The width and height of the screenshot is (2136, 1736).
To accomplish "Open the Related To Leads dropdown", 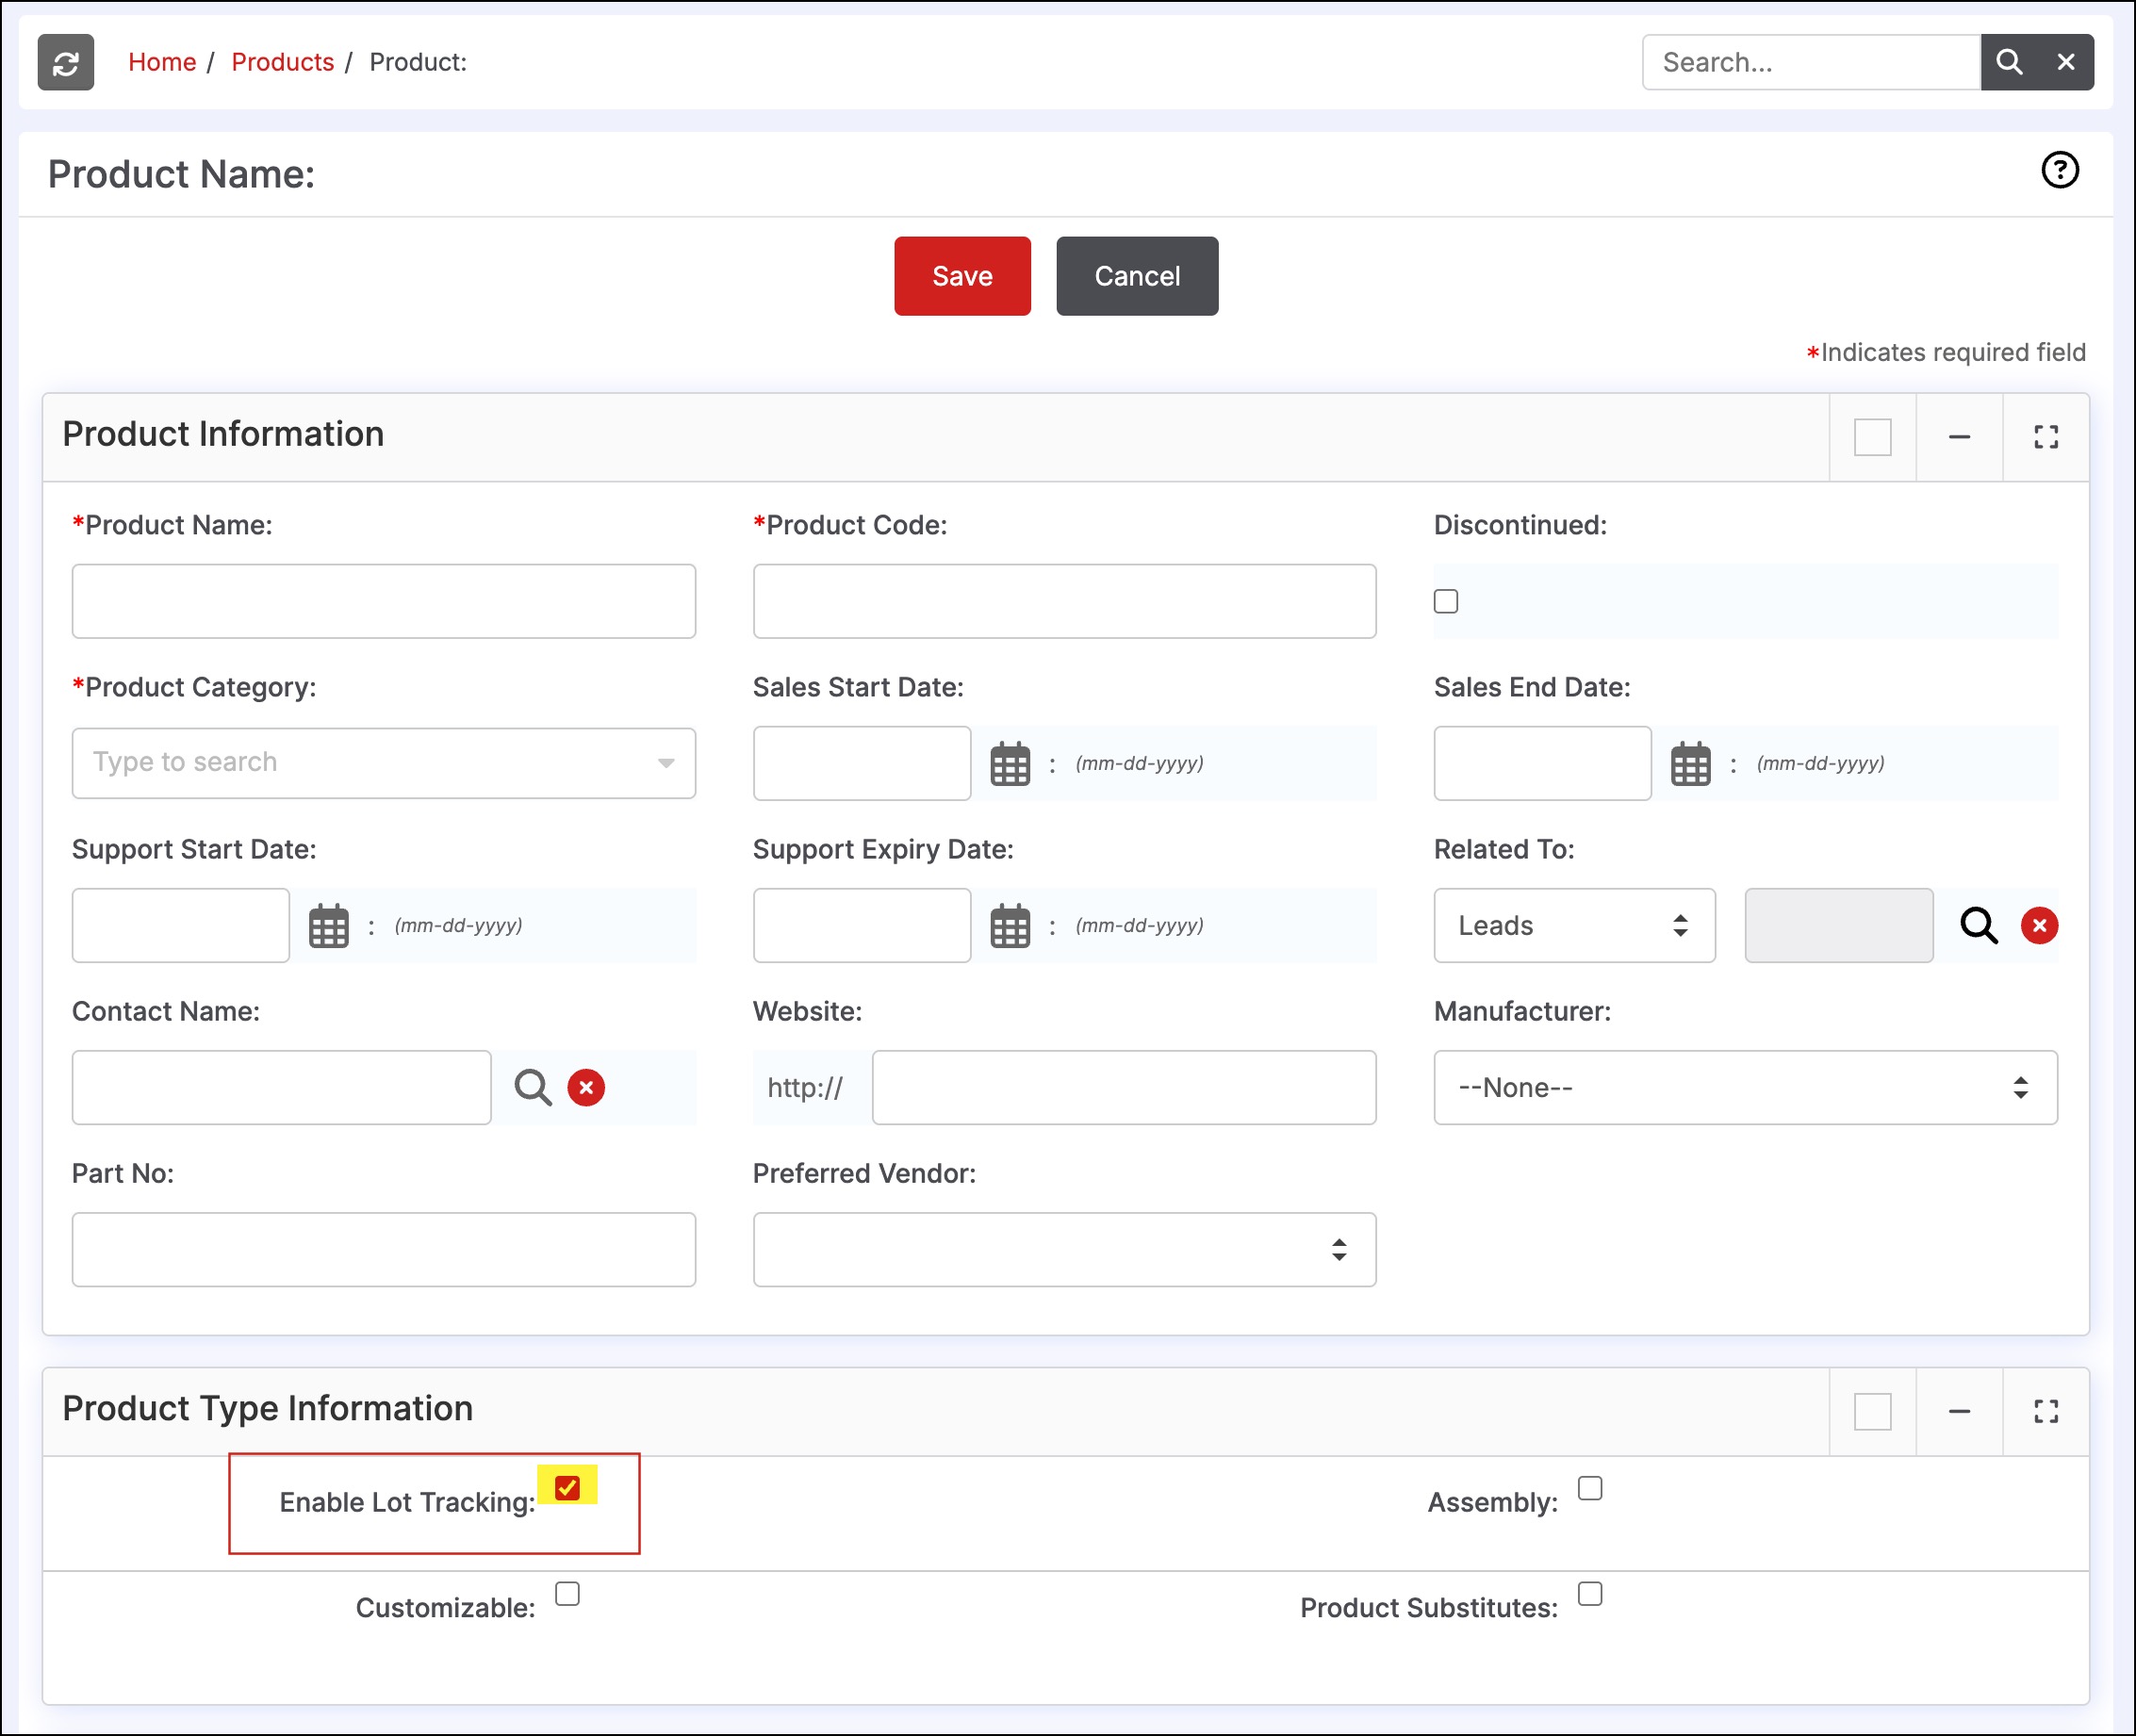I will point(1574,926).
